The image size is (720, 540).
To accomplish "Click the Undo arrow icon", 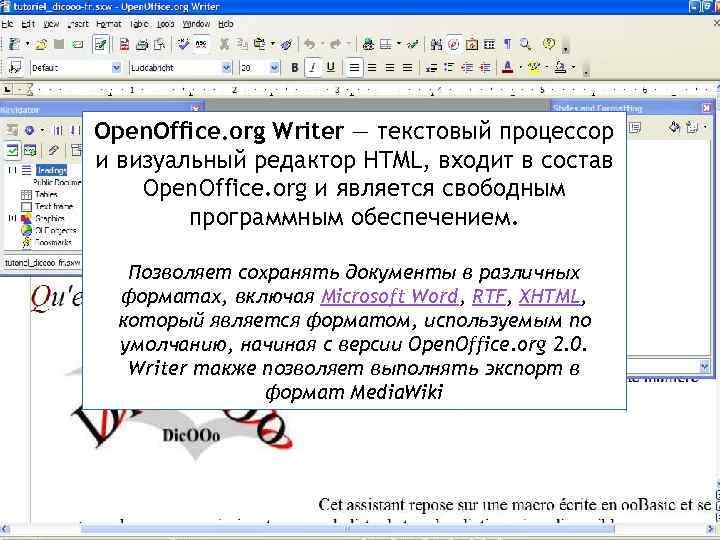I will click(x=310, y=45).
